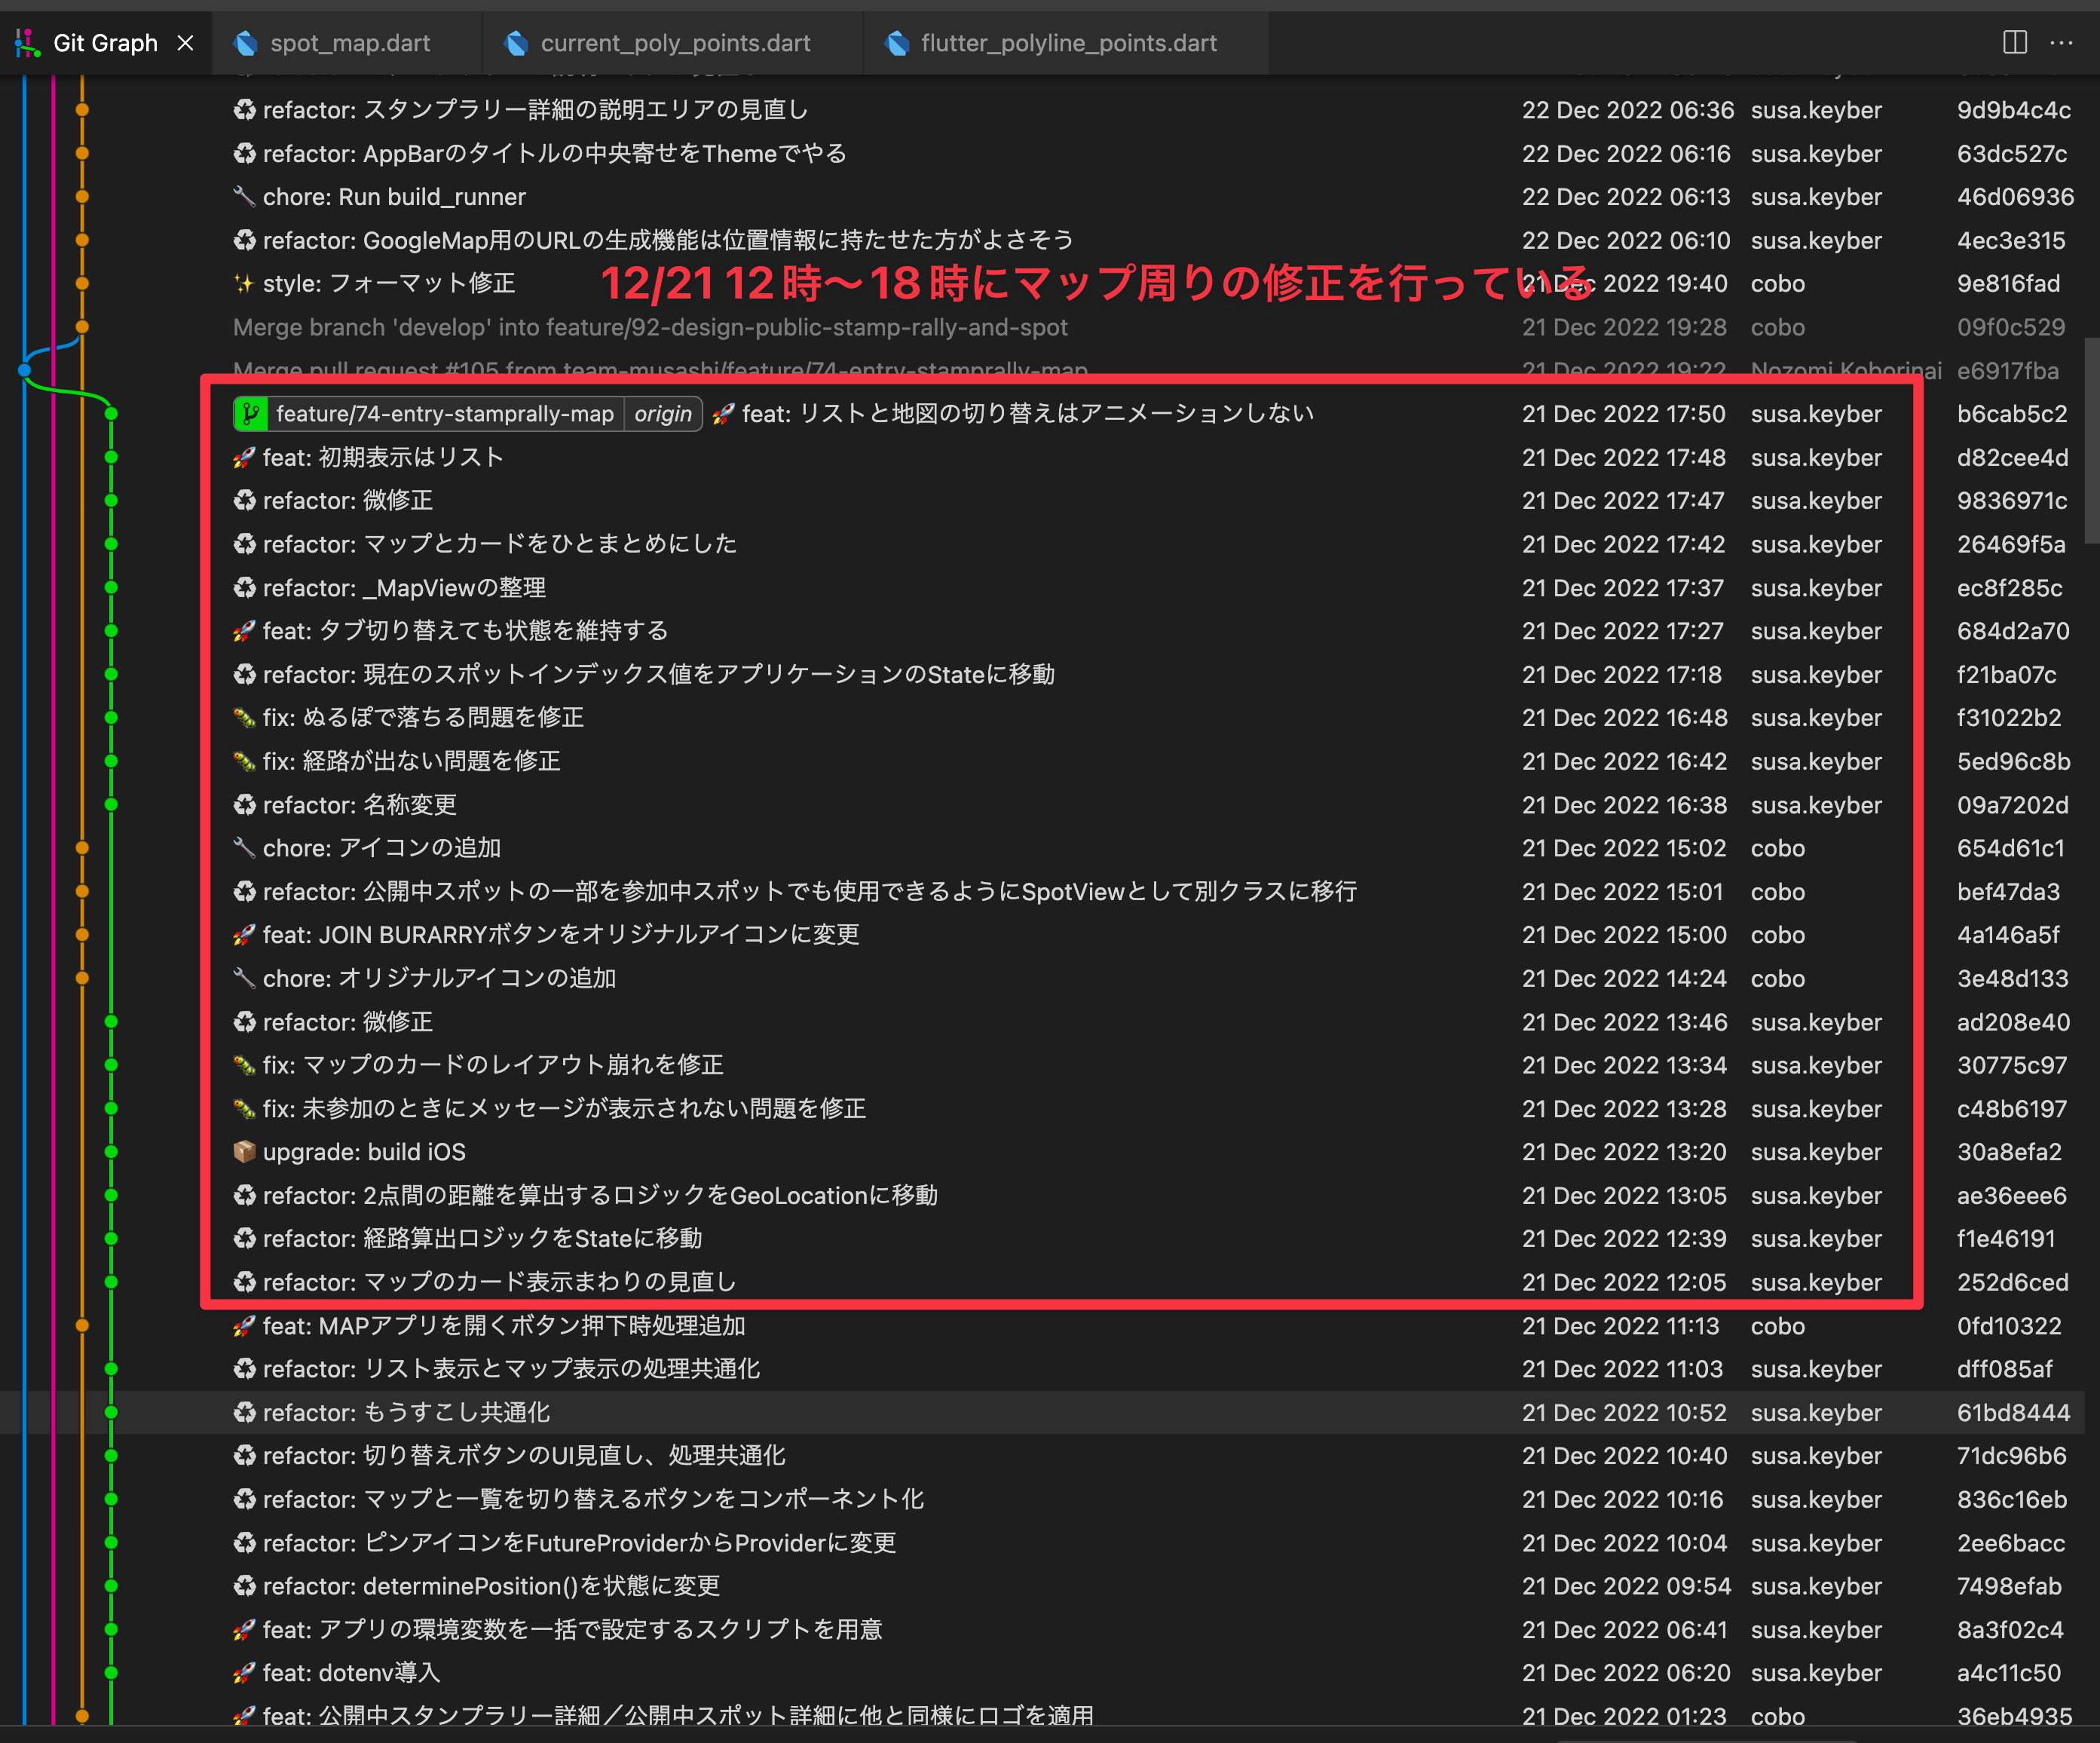Viewport: 2100px width, 1743px height.
Task: Expand the merge commit into feature/92-design-public-stamp-rally-and-spot
Action: click(650, 327)
